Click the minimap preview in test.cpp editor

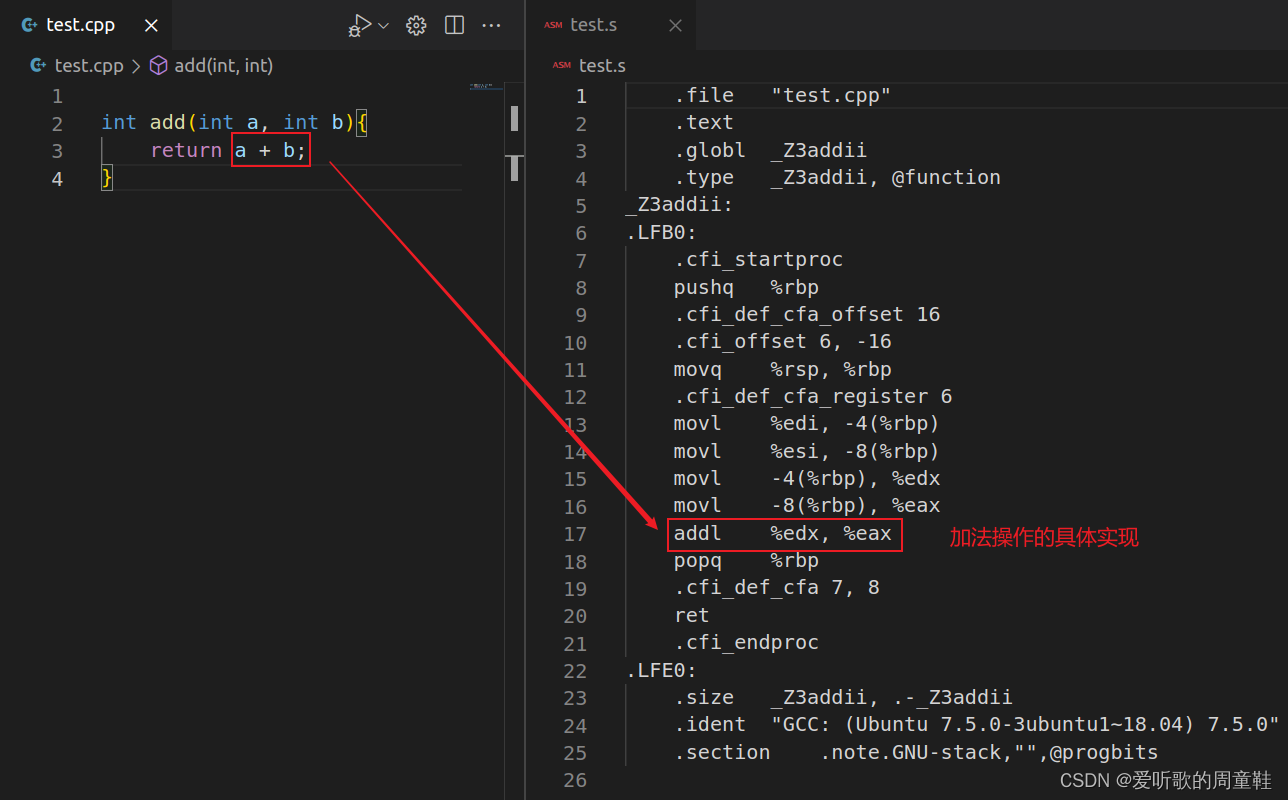point(486,89)
